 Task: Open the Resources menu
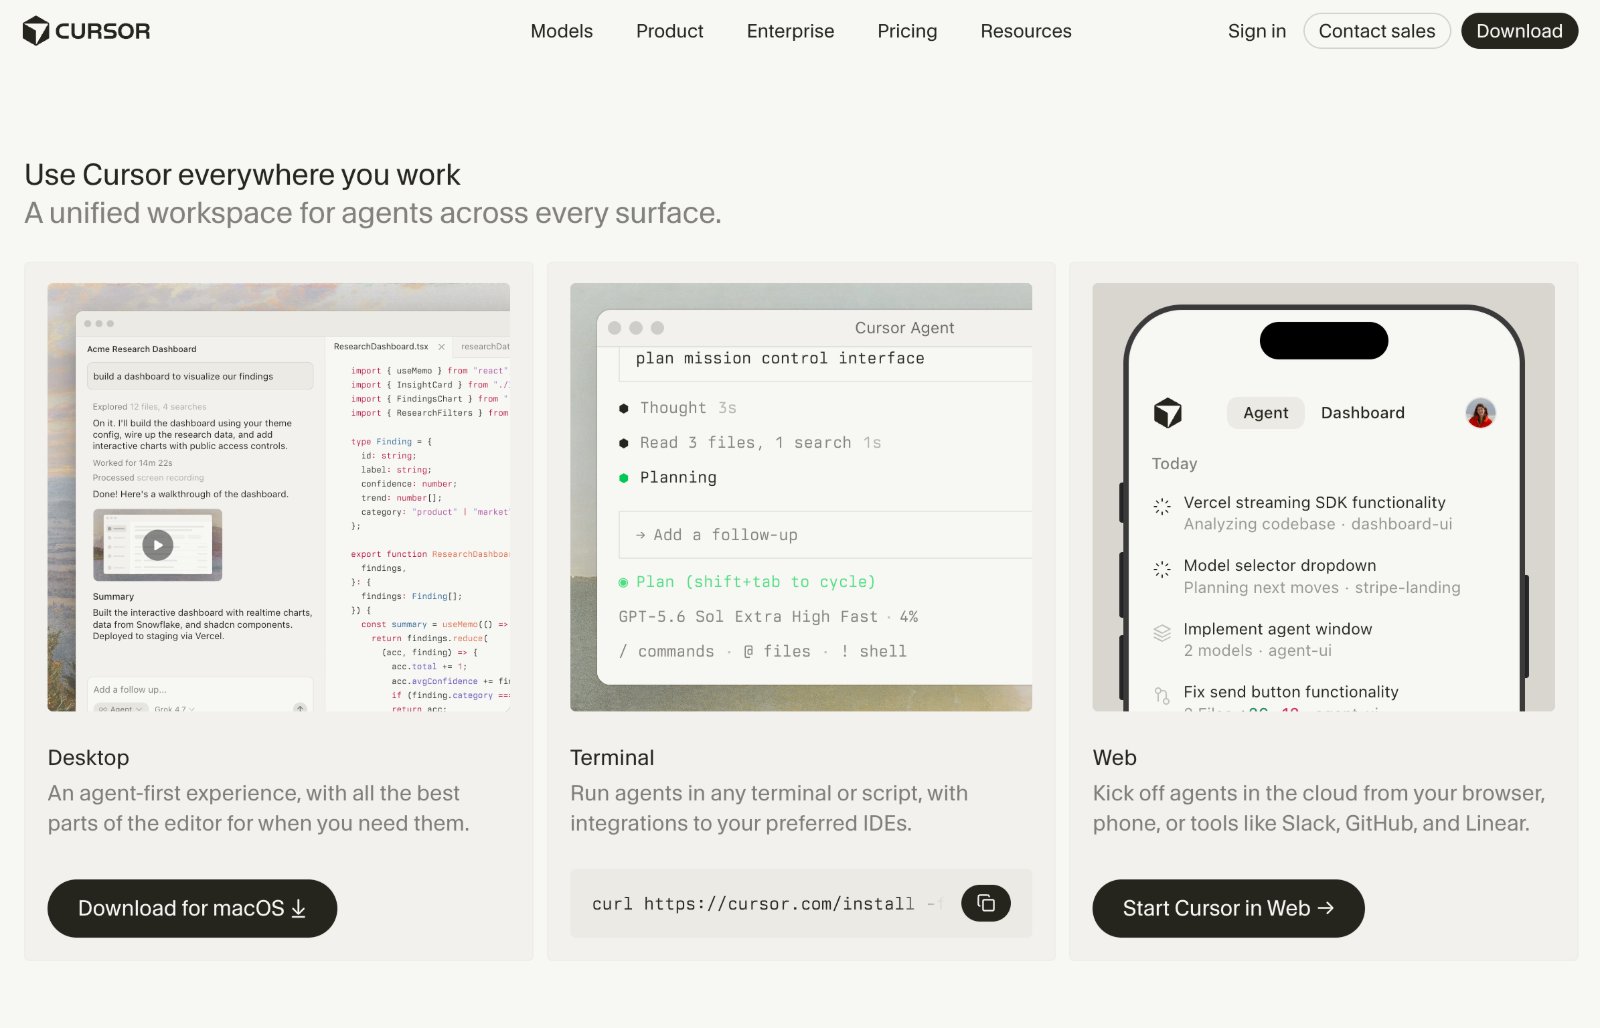point(1025,31)
